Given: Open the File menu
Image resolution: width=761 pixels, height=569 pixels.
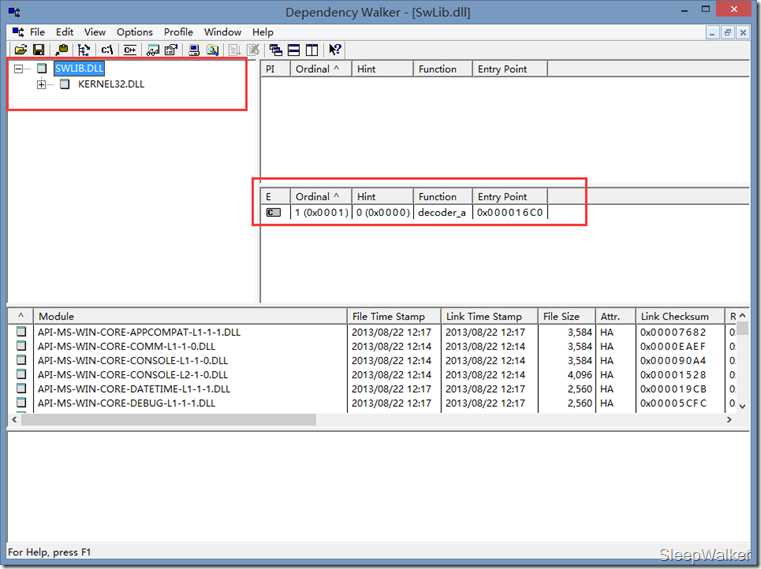Looking at the screenshot, I should click(x=37, y=32).
